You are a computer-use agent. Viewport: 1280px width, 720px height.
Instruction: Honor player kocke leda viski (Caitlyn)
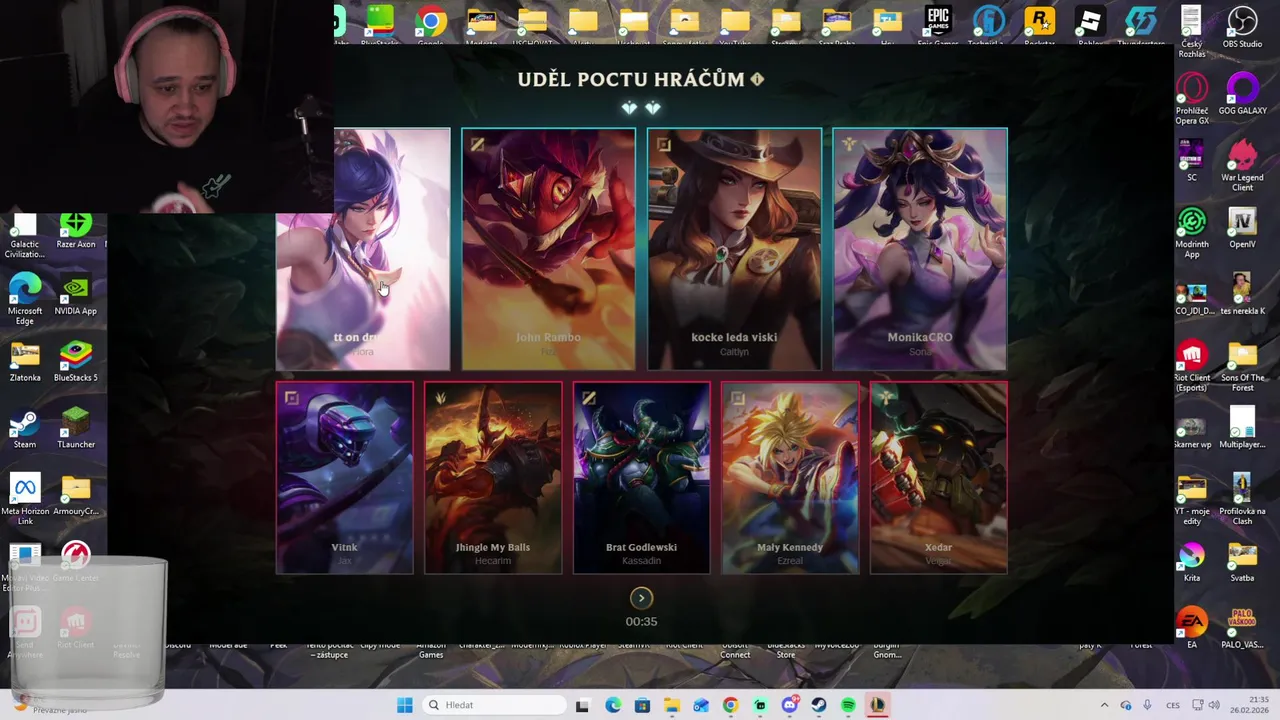(x=734, y=249)
